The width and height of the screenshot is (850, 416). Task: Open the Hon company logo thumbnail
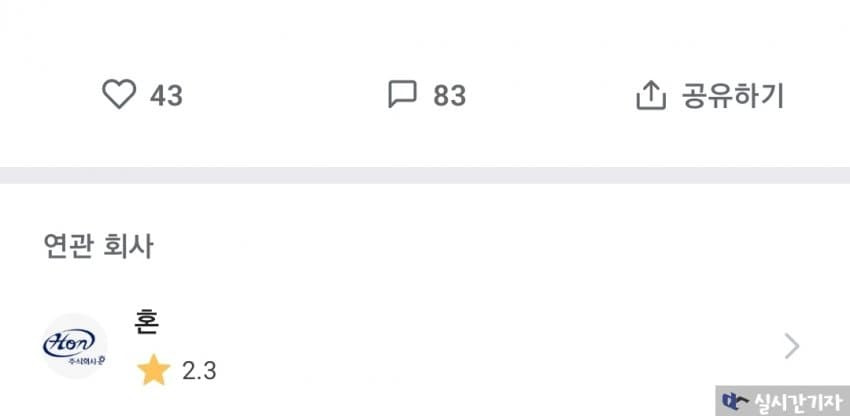point(75,346)
